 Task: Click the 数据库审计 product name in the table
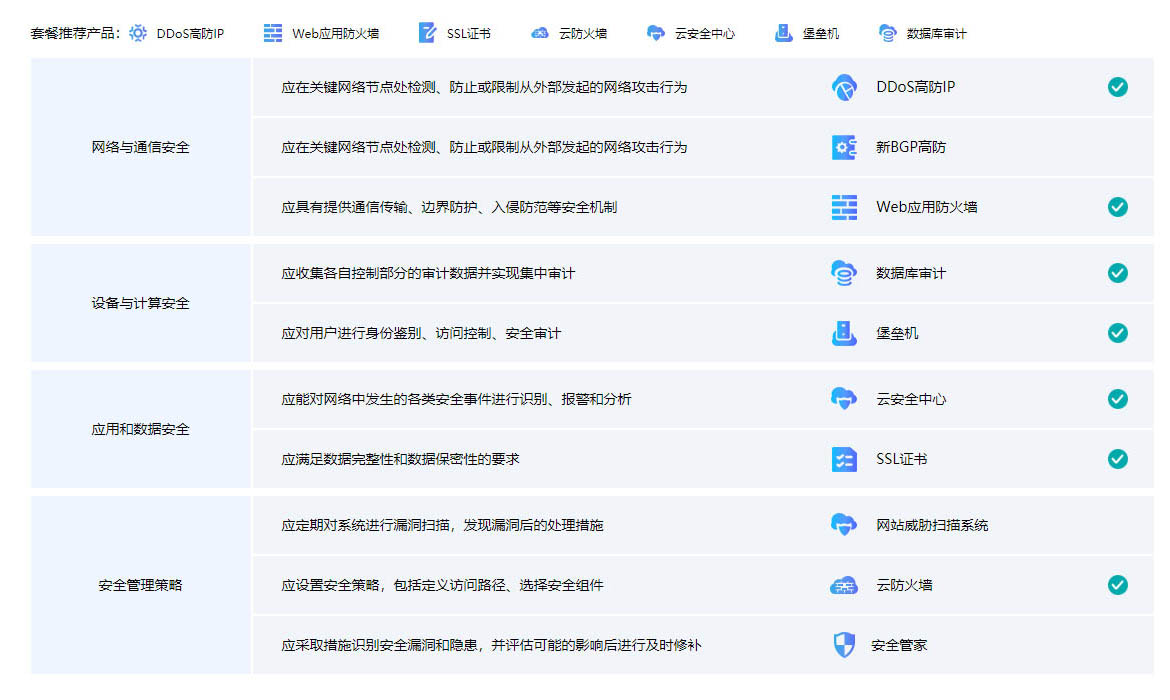pyautogui.click(x=910, y=273)
